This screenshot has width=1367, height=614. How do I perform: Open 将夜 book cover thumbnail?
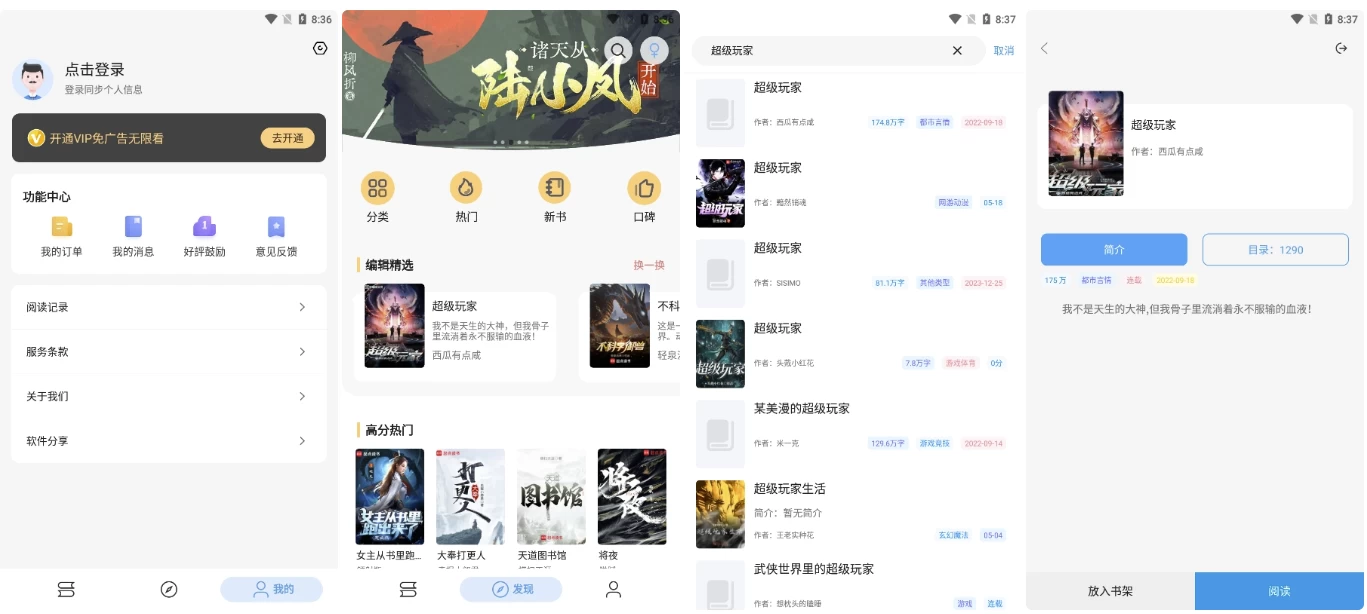(x=631, y=497)
